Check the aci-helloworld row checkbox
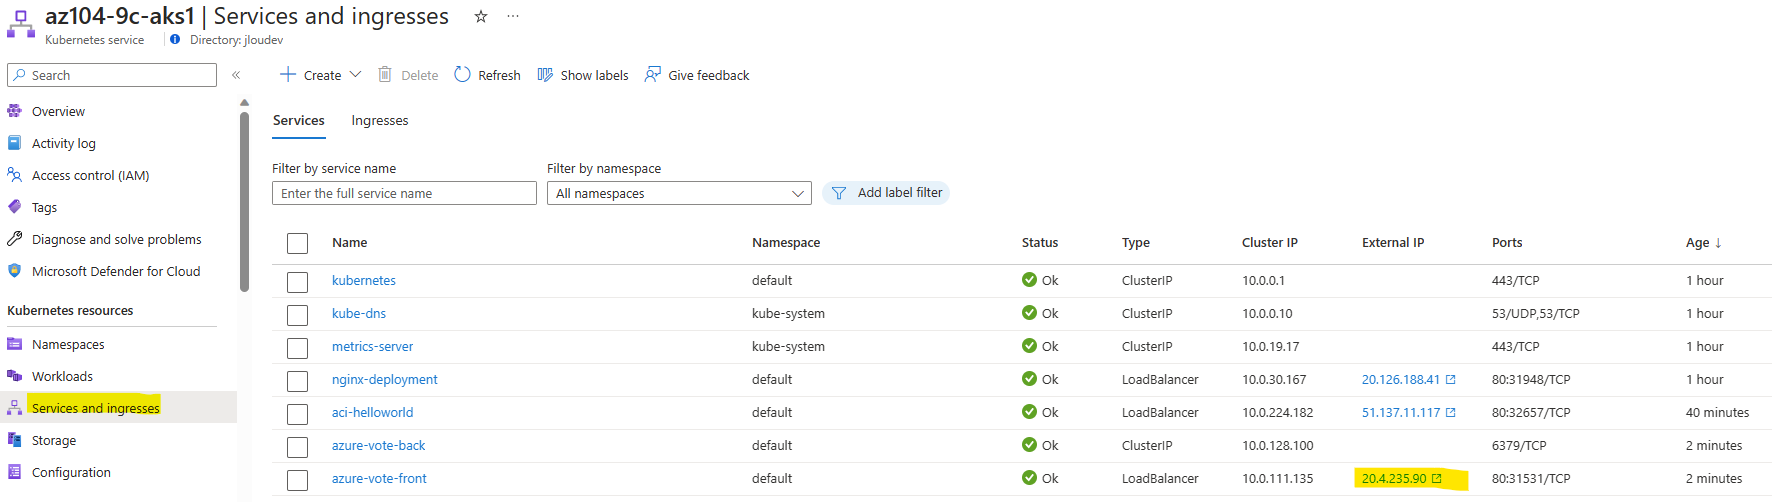 point(297,414)
